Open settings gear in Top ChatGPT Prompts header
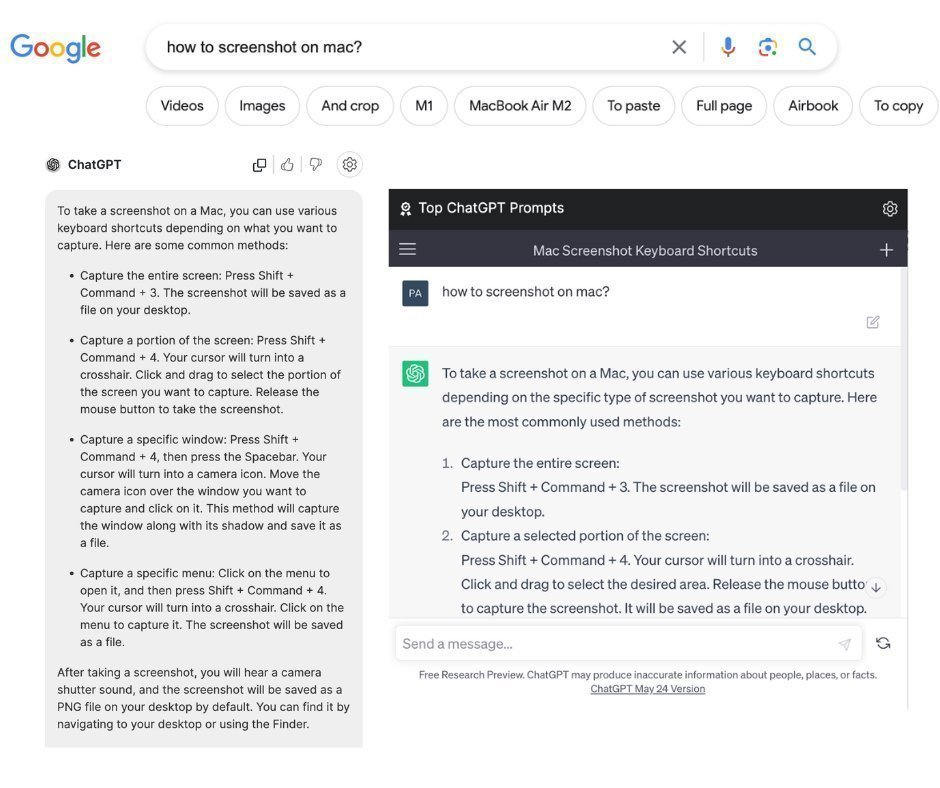Image resolution: width=940 pixels, height=788 pixels. click(x=890, y=209)
